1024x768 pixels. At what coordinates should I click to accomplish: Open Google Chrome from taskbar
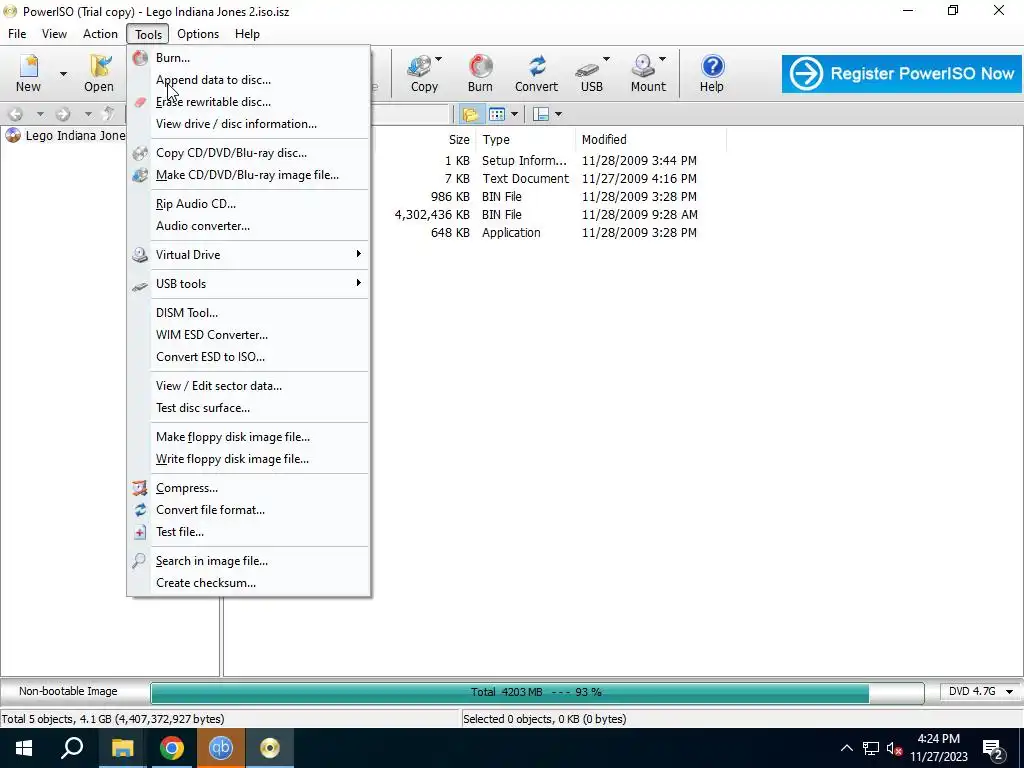(x=172, y=748)
